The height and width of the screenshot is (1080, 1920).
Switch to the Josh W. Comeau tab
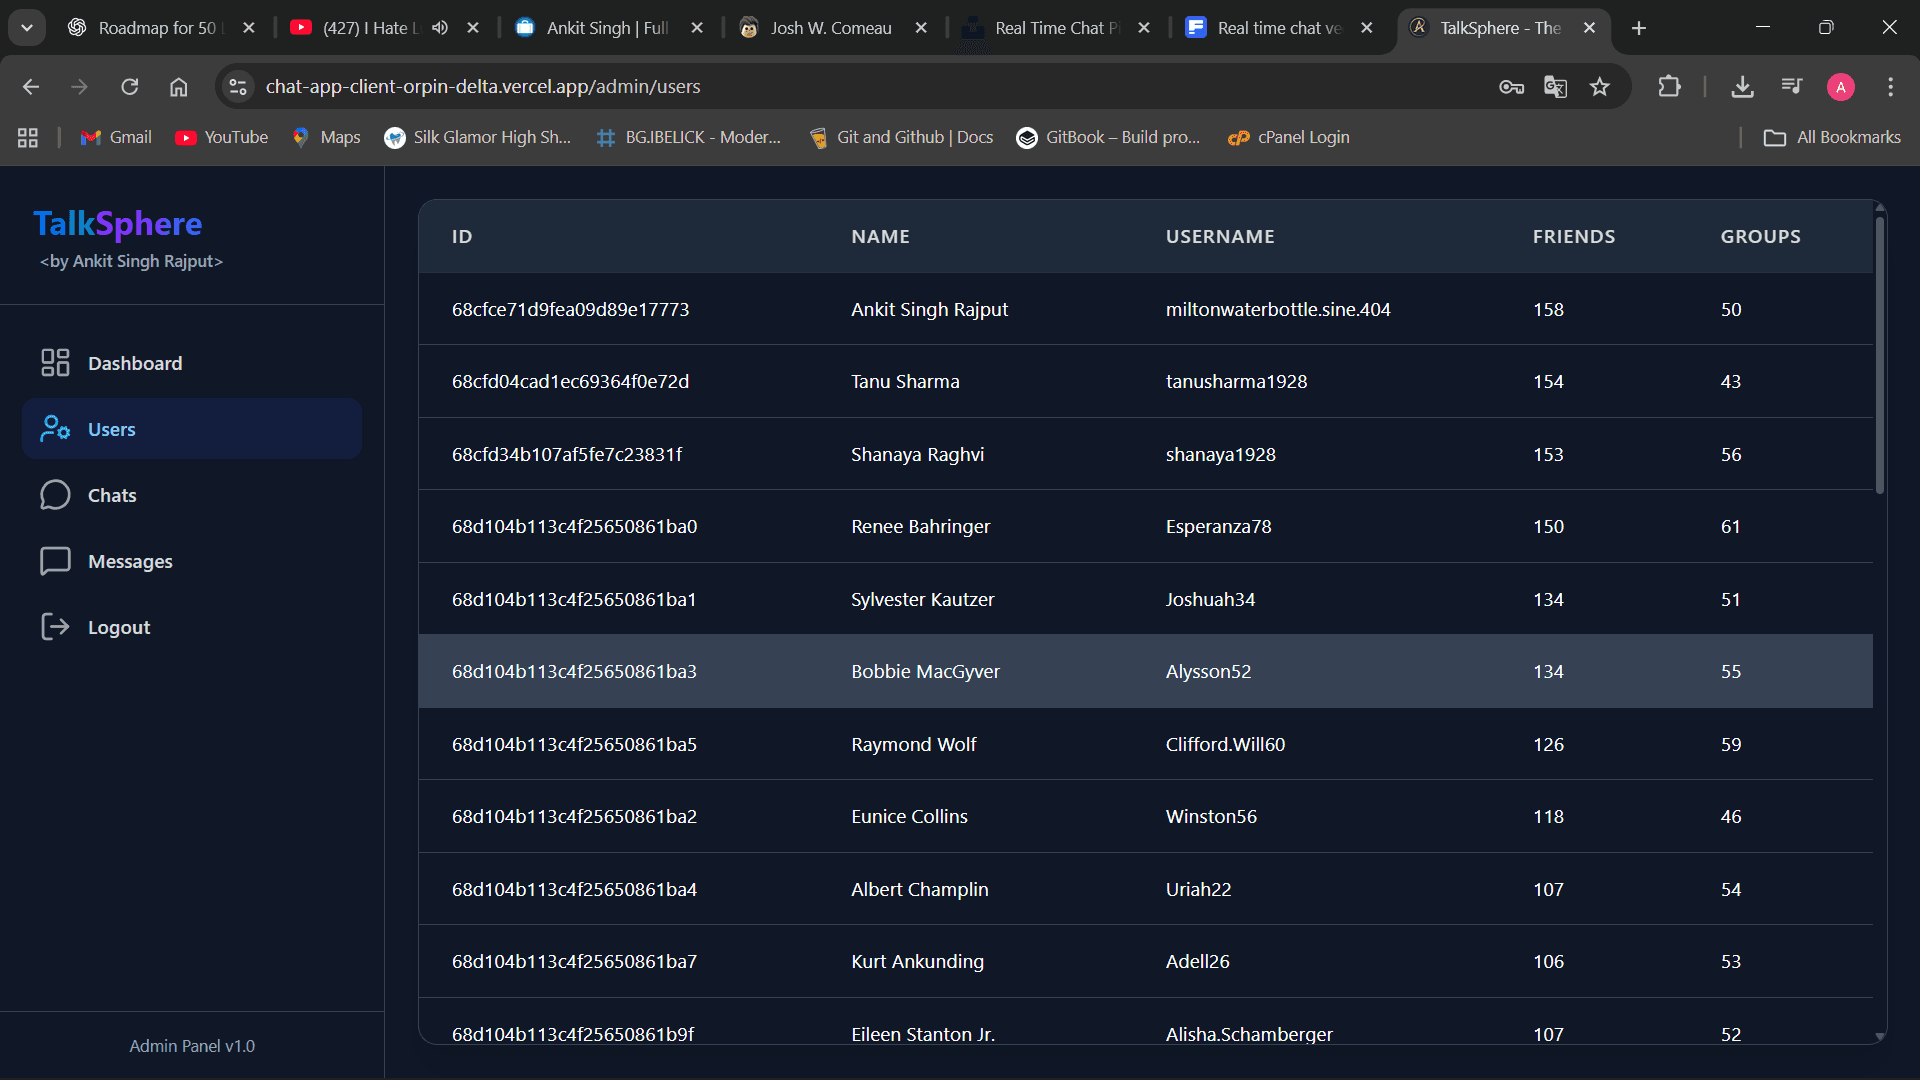pyautogui.click(x=830, y=28)
